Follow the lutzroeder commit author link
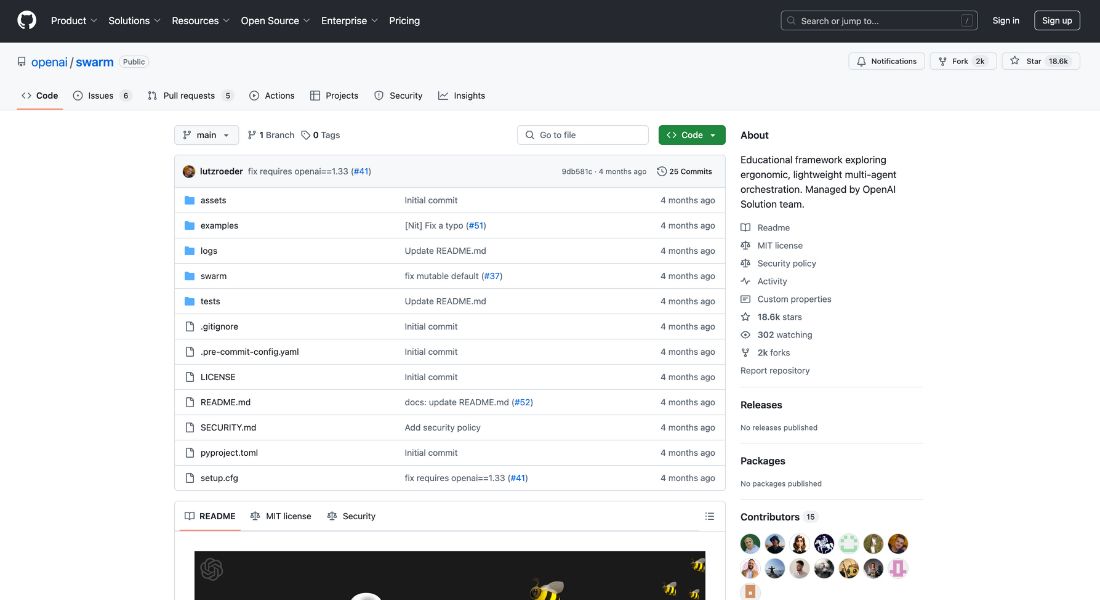The height and width of the screenshot is (600, 1100). (x=221, y=171)
